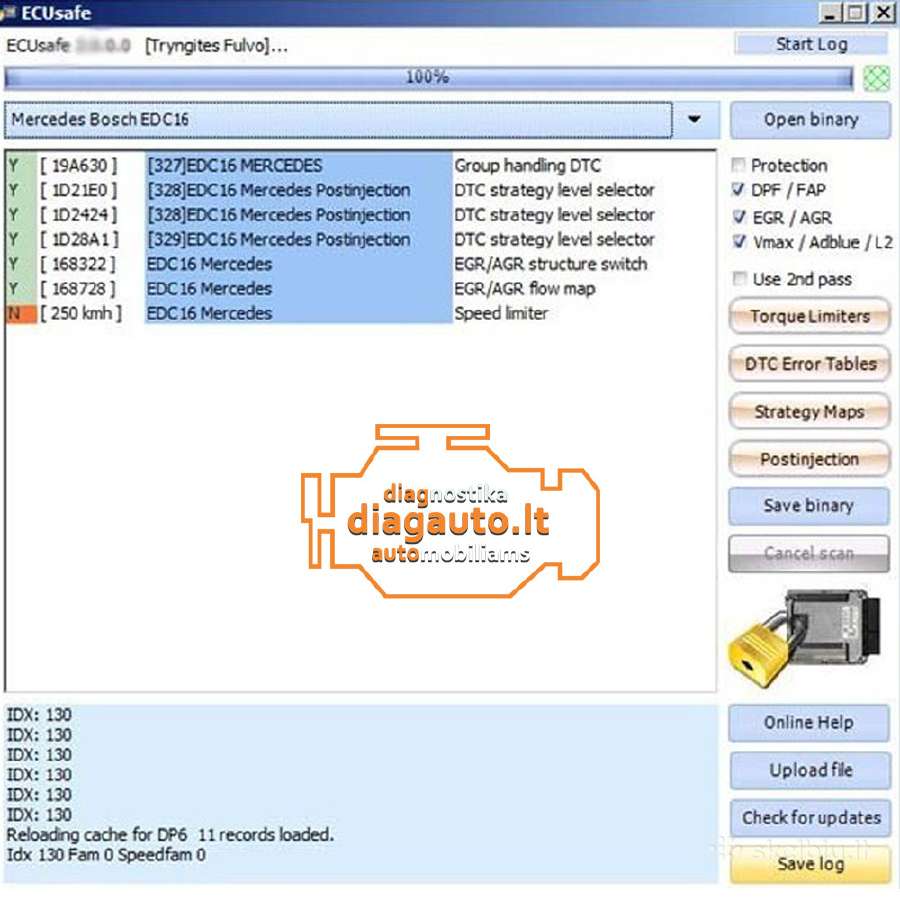Screen dimensions: 900x900
Task: Open the ECU type dropdown arrow
Action: tap(695, 119)
